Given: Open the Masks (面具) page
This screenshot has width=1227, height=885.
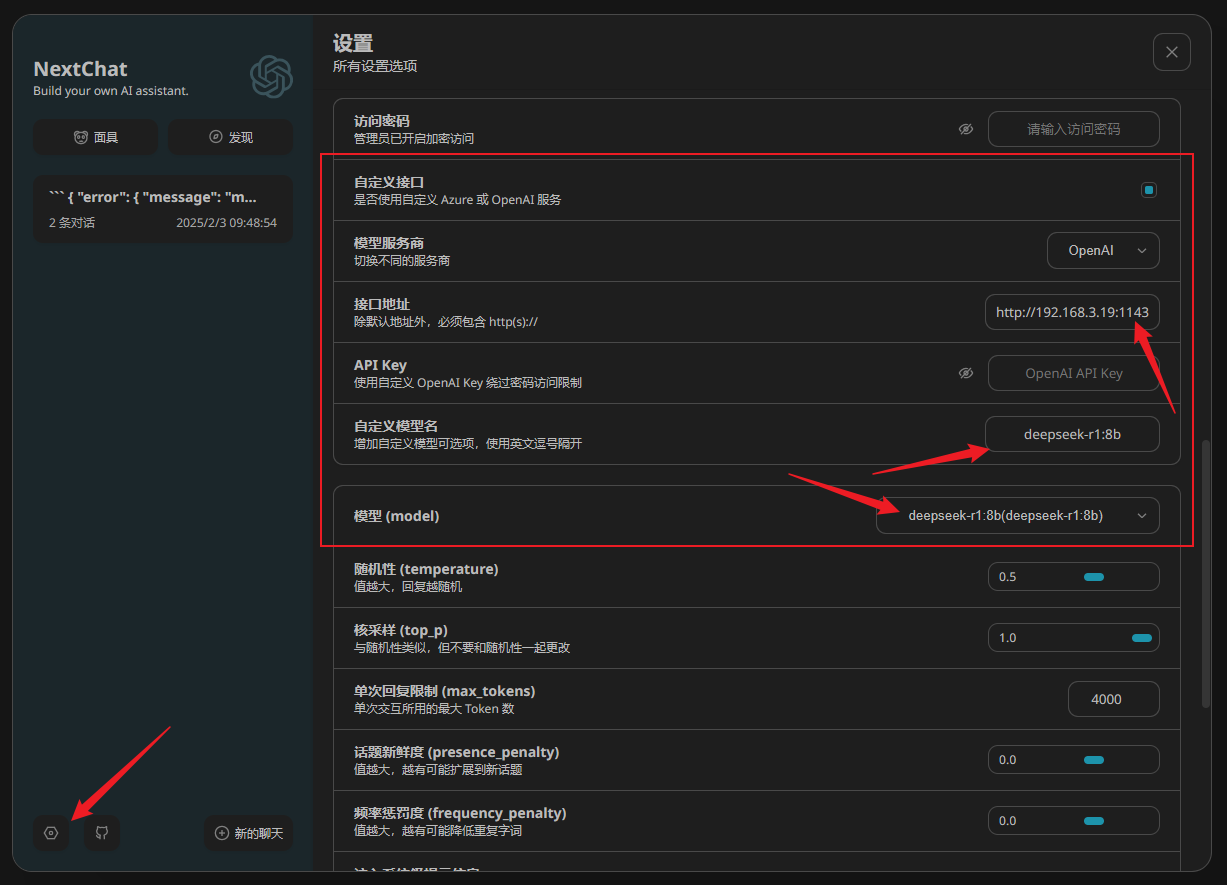Looking at the screenshot, I should (x=95, y=137).
